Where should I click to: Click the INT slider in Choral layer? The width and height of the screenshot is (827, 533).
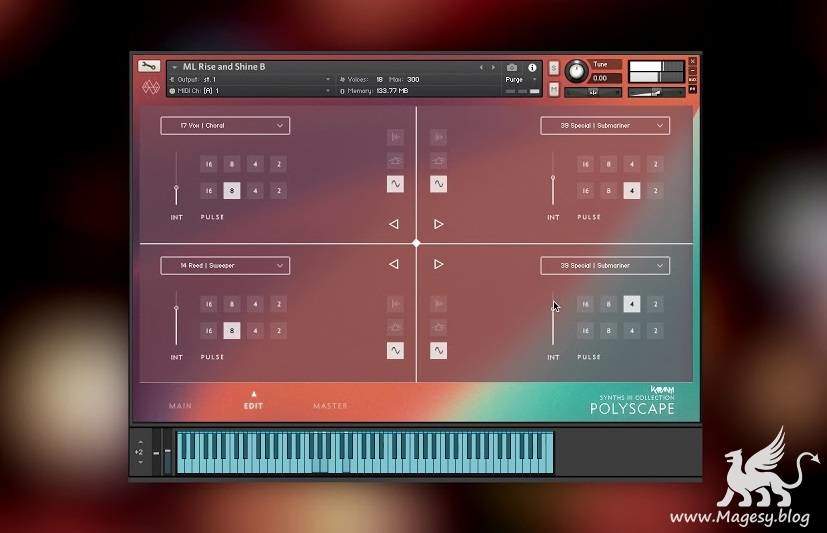pos(176,179)
